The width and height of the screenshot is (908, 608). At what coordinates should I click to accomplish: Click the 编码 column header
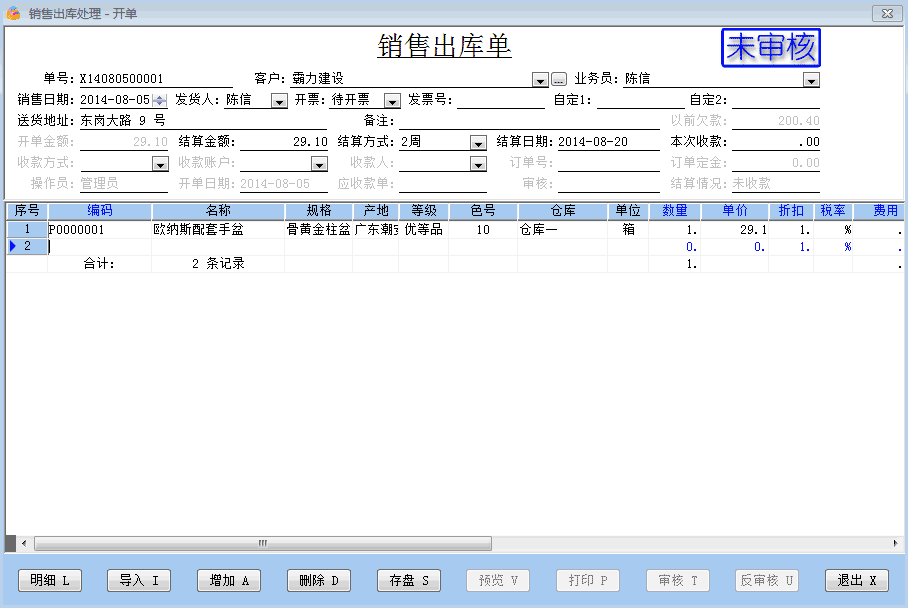click(100, 211)
